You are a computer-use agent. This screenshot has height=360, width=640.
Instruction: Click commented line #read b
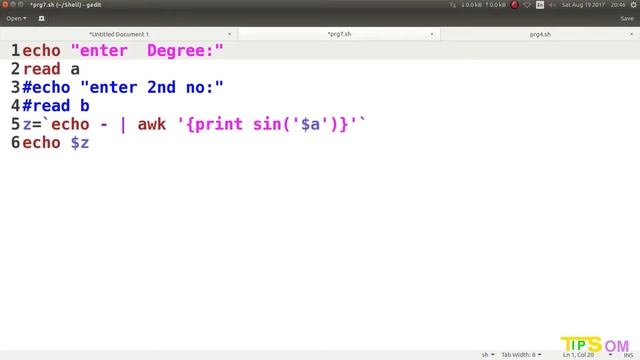point(56,106)
